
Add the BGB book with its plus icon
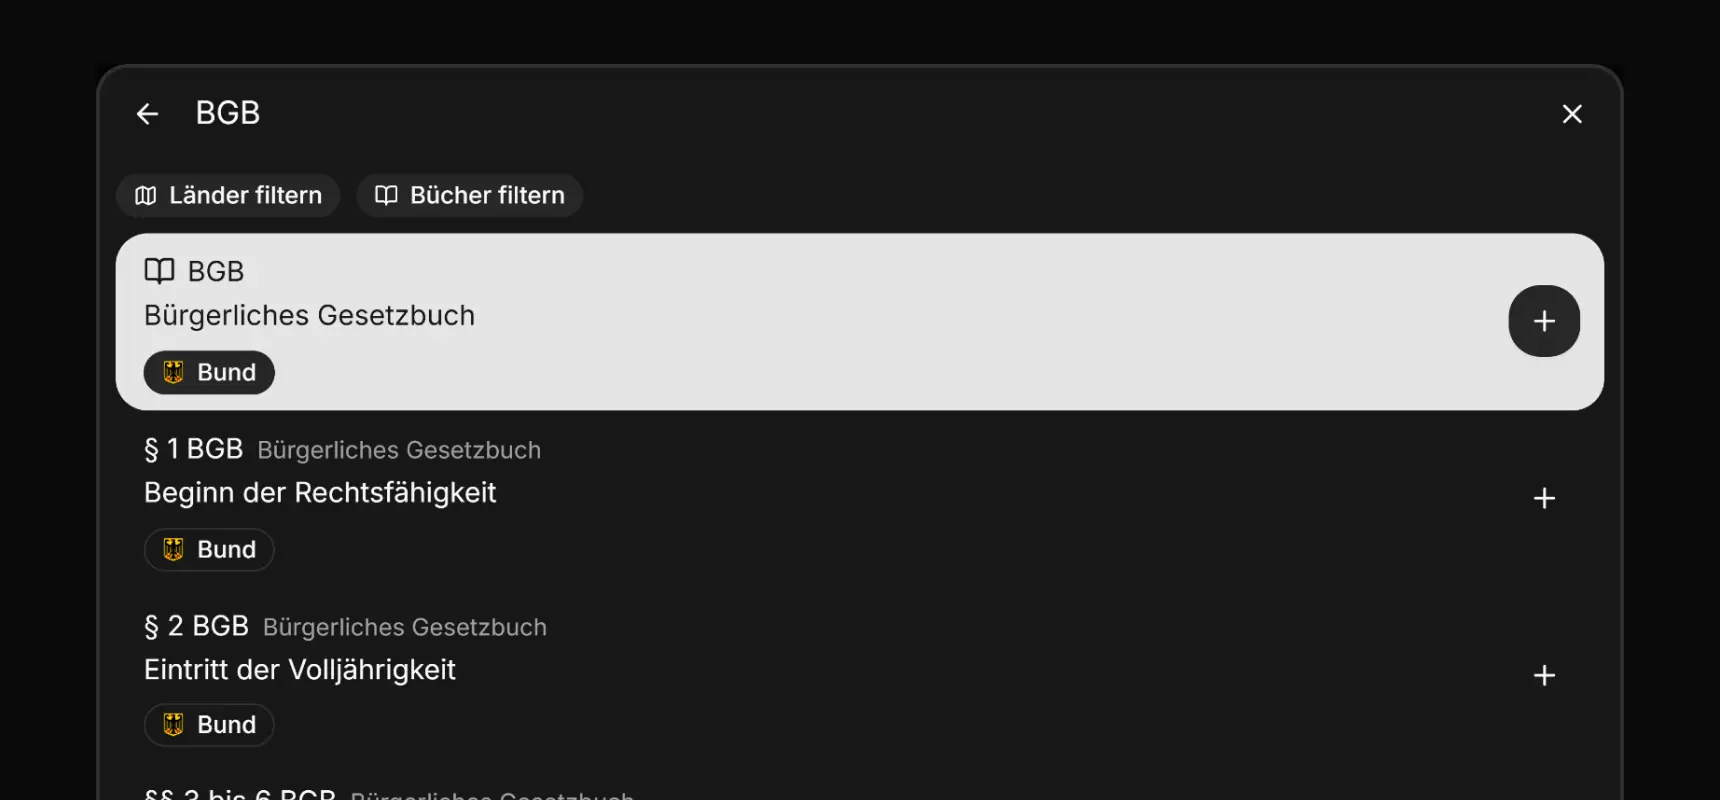pos(1543,320)
